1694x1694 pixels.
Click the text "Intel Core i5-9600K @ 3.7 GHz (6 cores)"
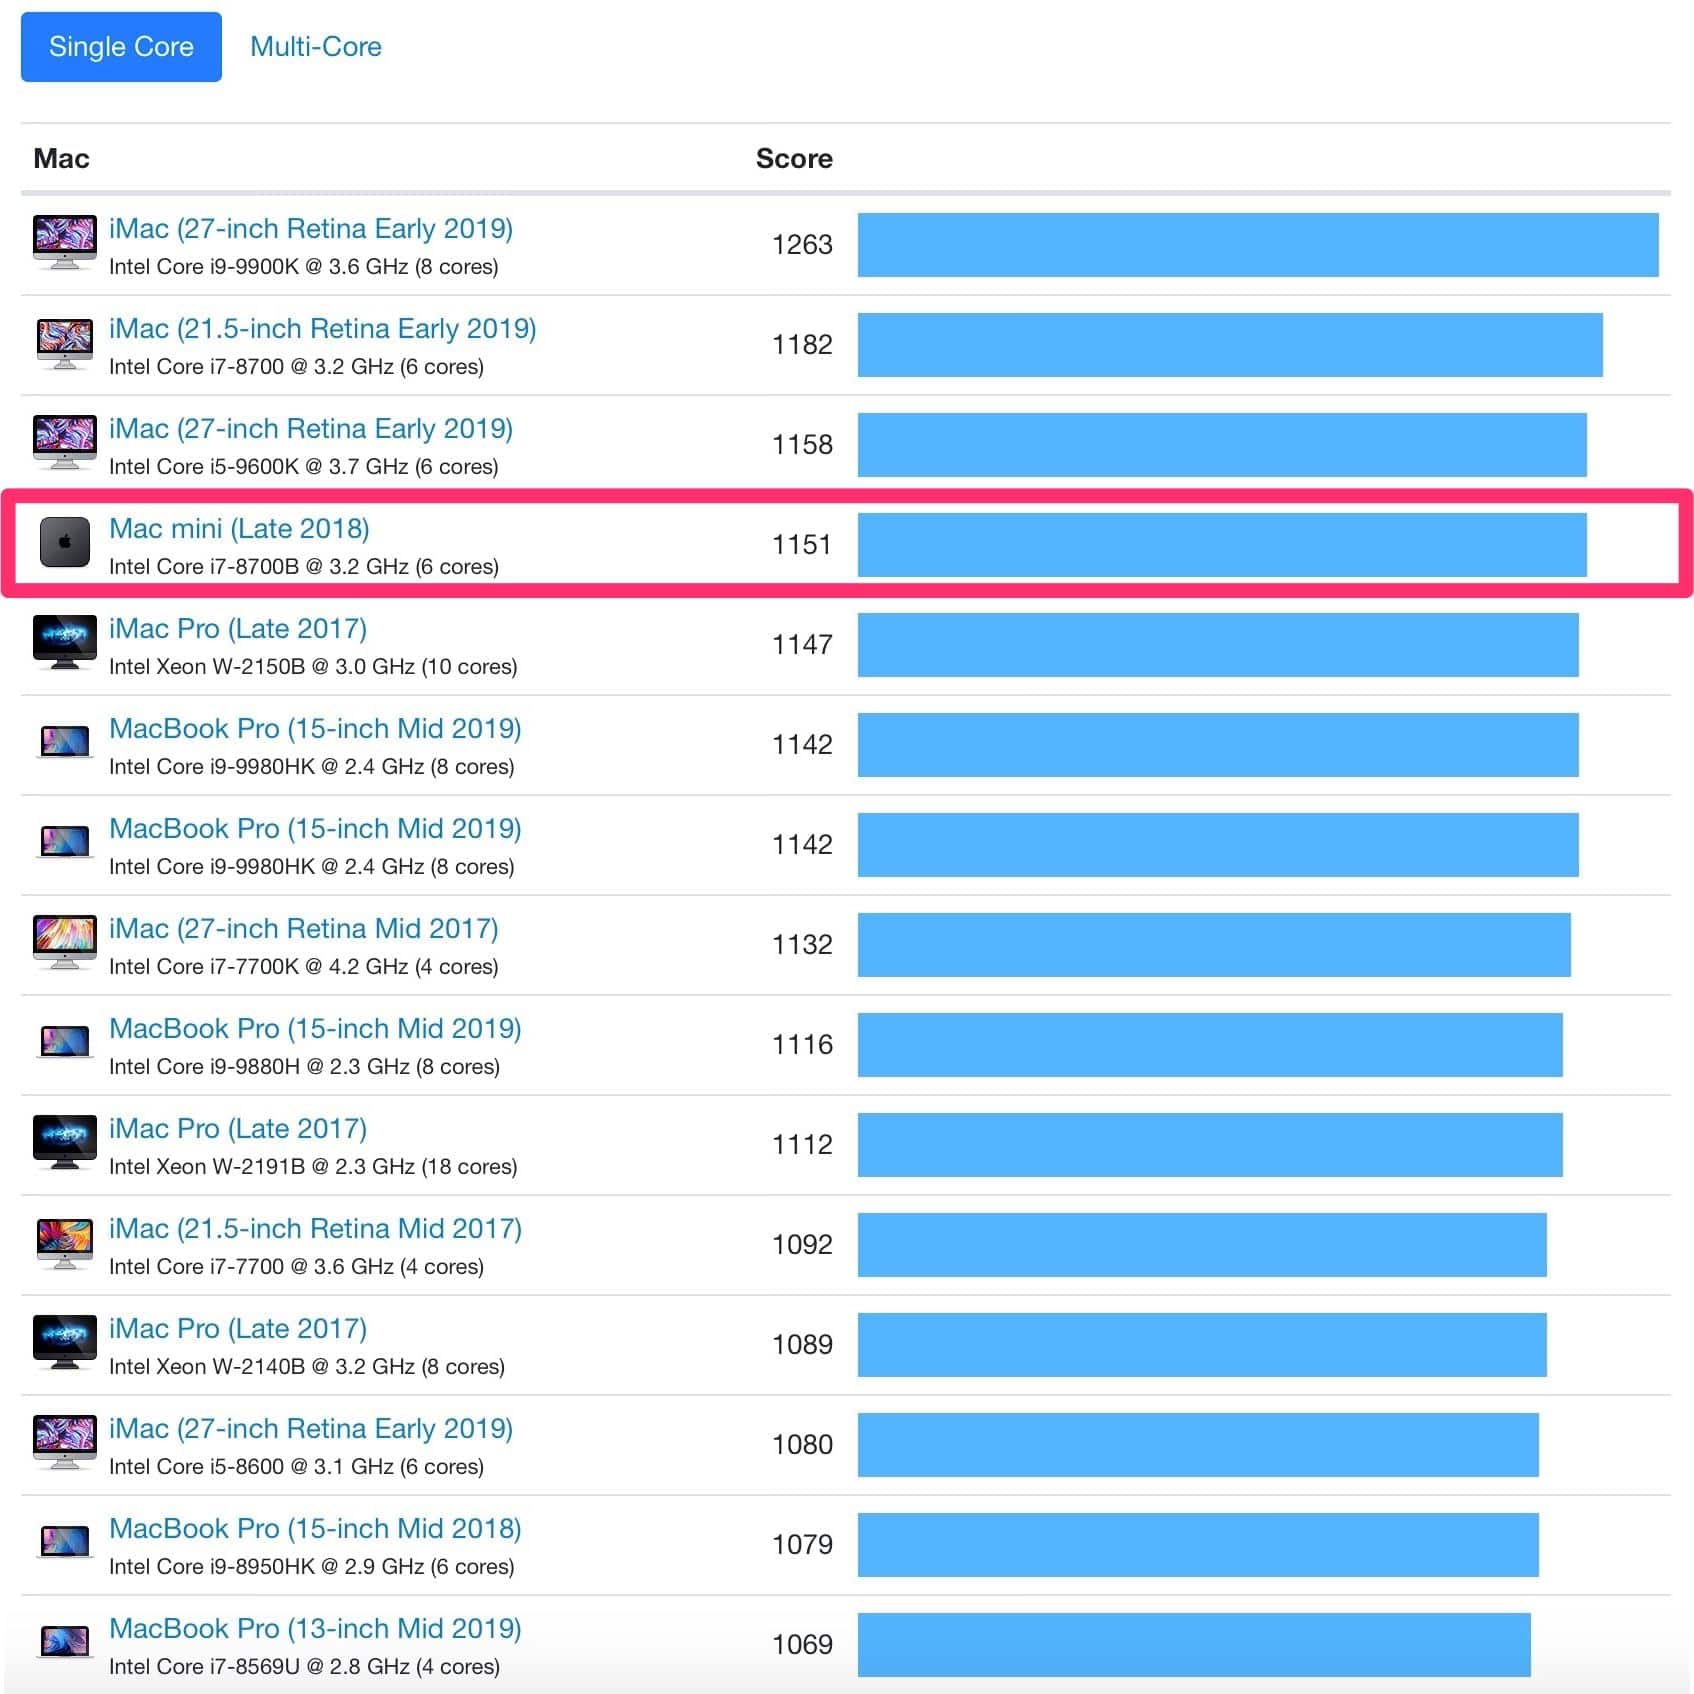(x=304, y=467)
